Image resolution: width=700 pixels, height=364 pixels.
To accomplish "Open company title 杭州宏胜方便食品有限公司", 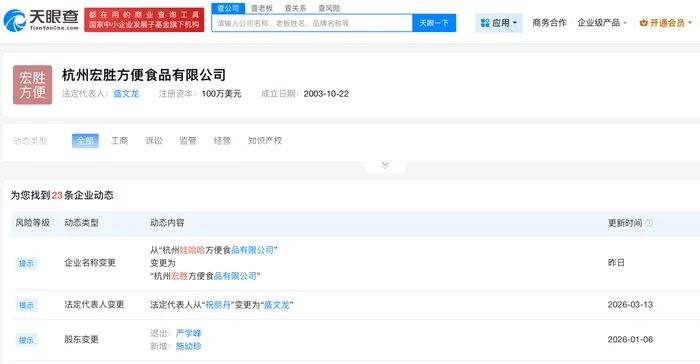I will pos(144,75).
